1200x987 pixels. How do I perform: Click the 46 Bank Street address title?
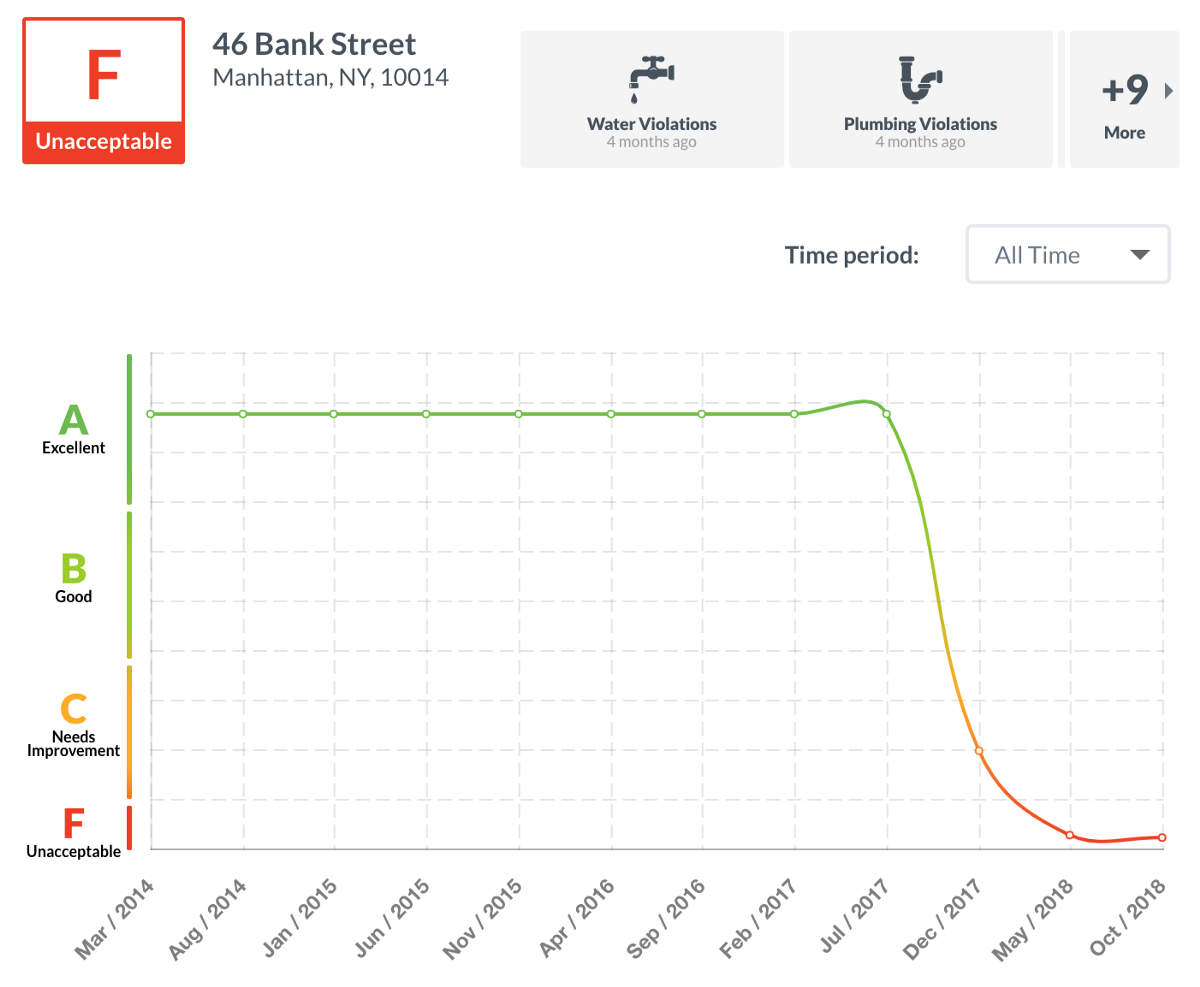314,44
